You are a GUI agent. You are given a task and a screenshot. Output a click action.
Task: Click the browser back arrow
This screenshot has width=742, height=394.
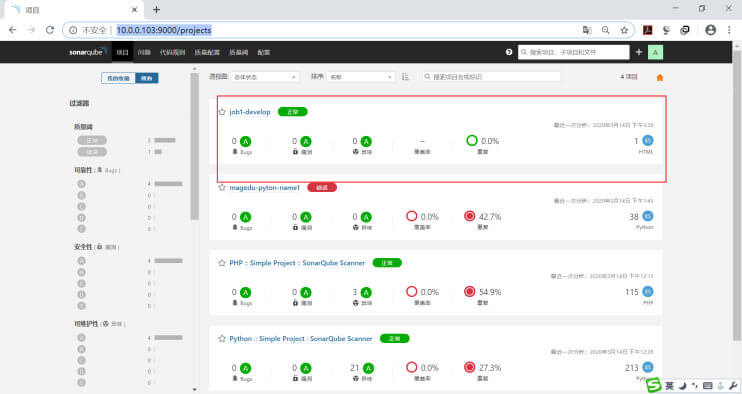tap(13, 30)
